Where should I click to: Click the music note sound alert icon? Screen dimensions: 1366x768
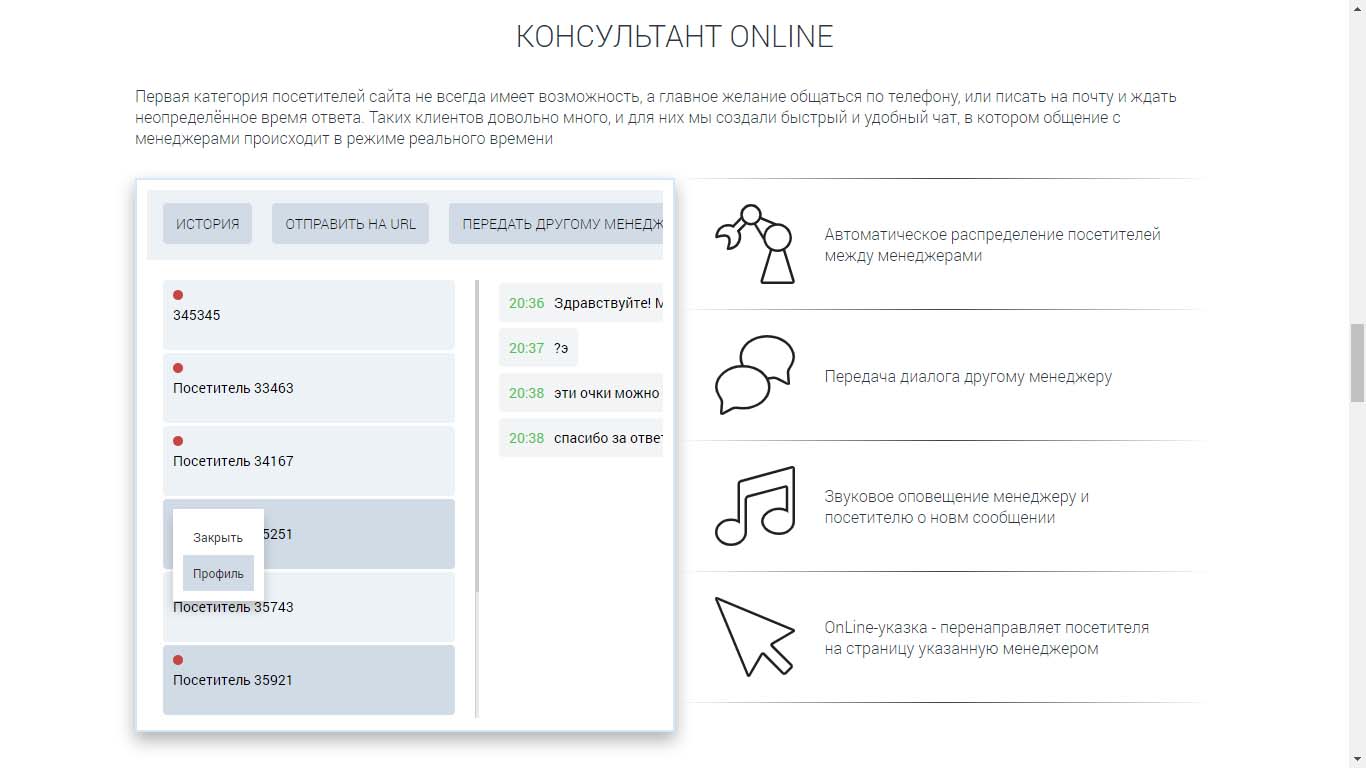coord(755,506)
